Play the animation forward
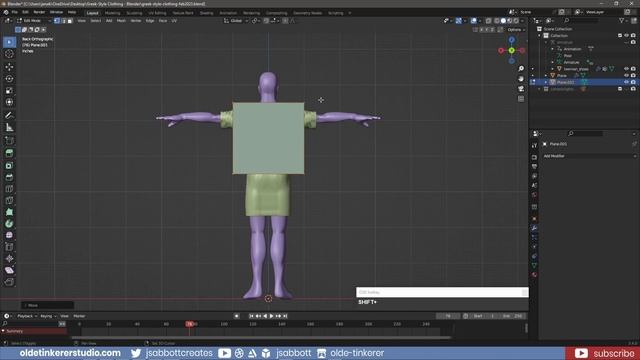This screenshot has height=360, width=640. 271,316
